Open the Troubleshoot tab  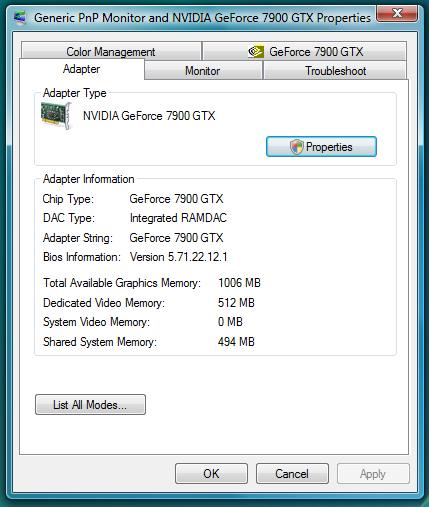click(x=335, y=71)
